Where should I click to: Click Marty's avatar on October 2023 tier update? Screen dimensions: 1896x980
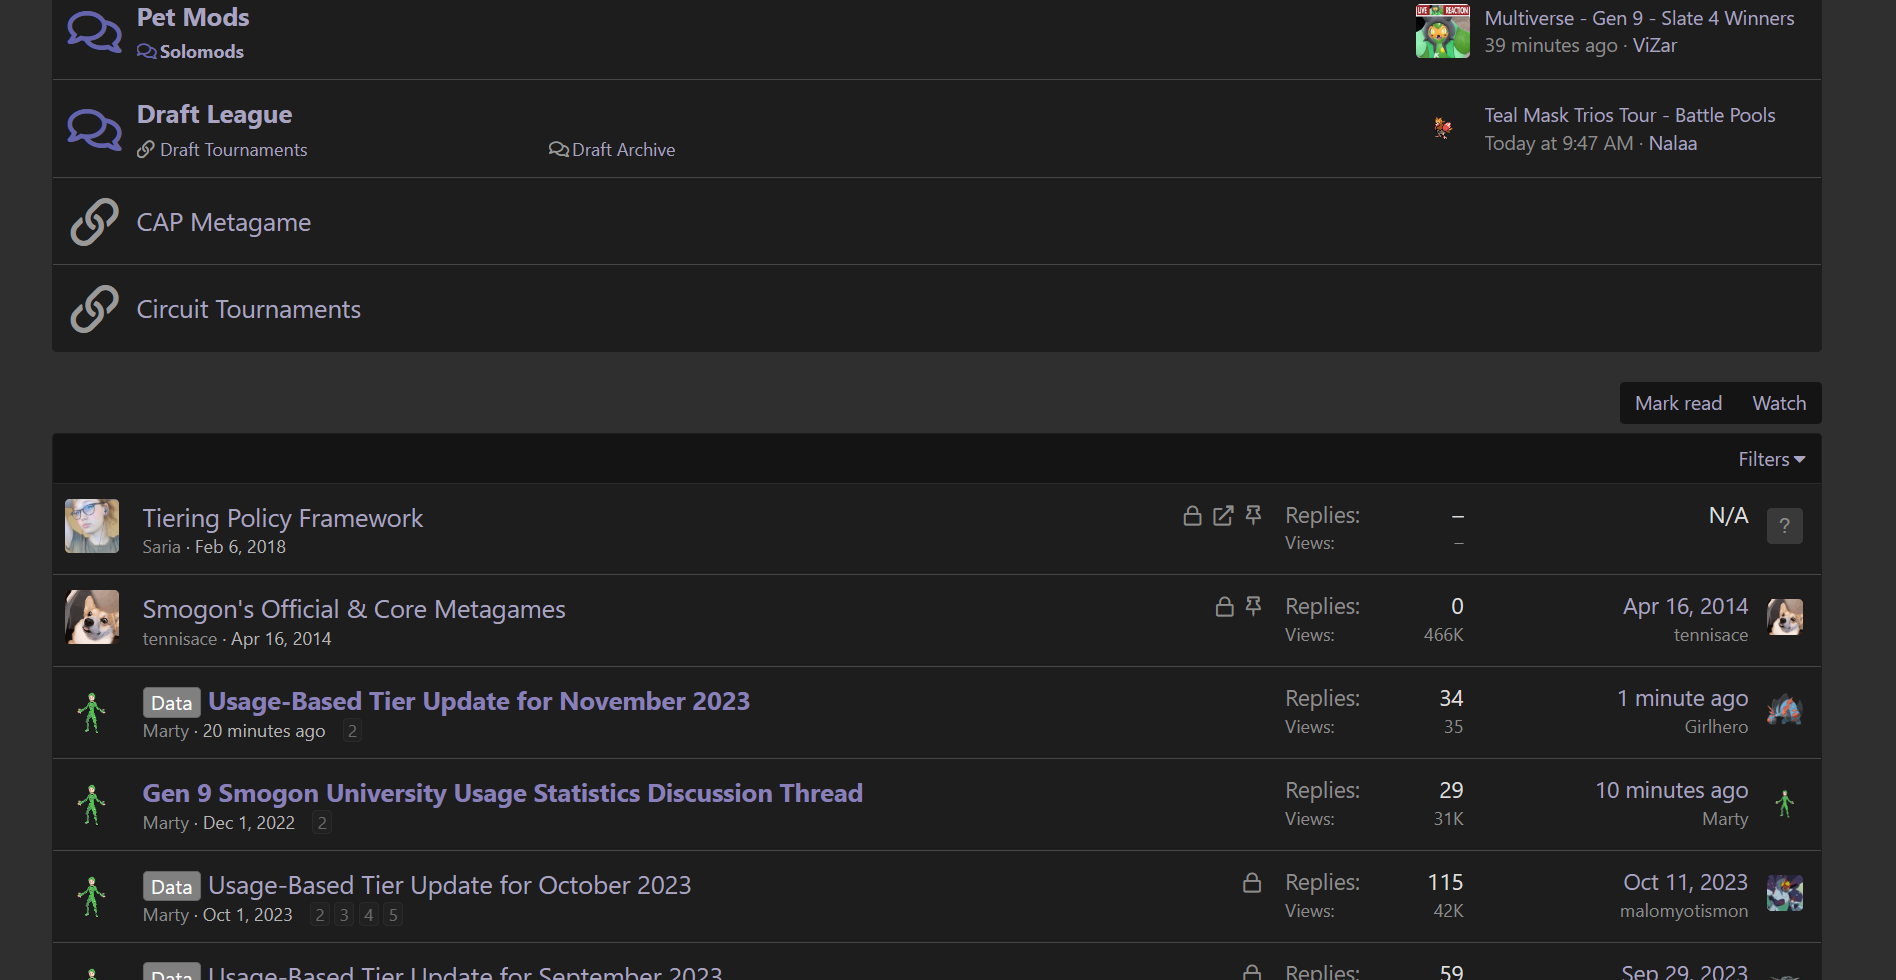[92, 896]
